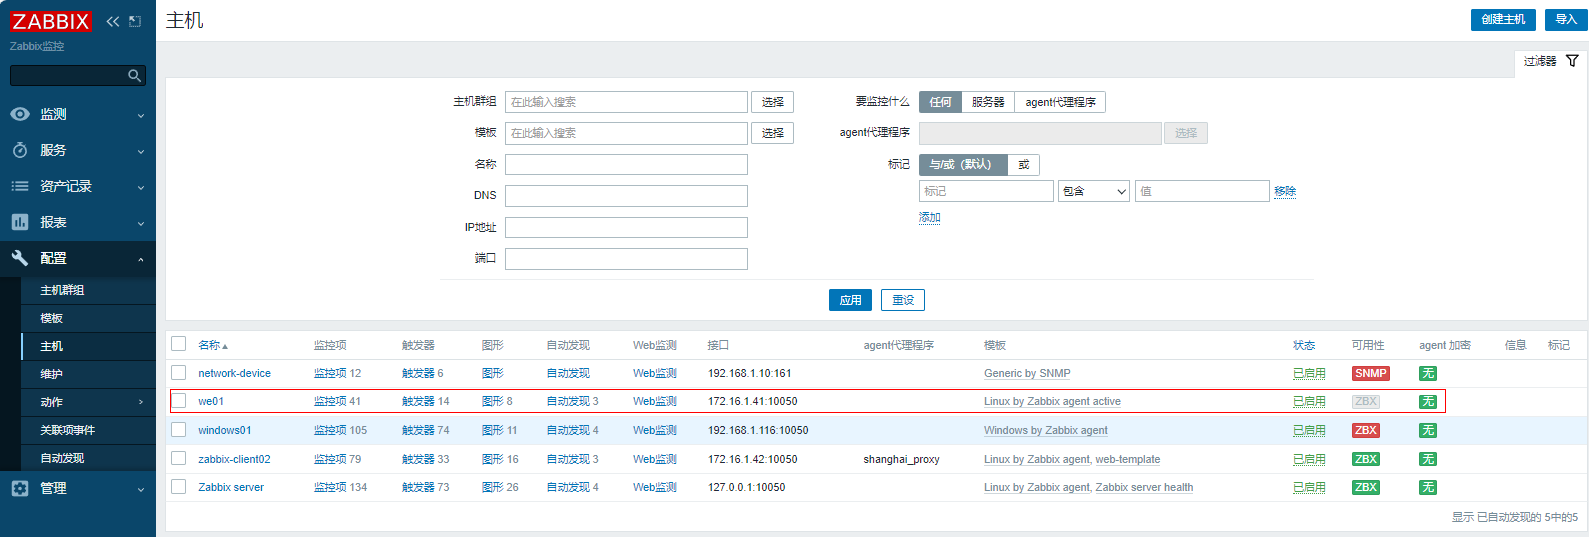Click the sidebar search magnifier icon
The image size is (1589, 537).
pyautogui.click(x=134, y=76)
